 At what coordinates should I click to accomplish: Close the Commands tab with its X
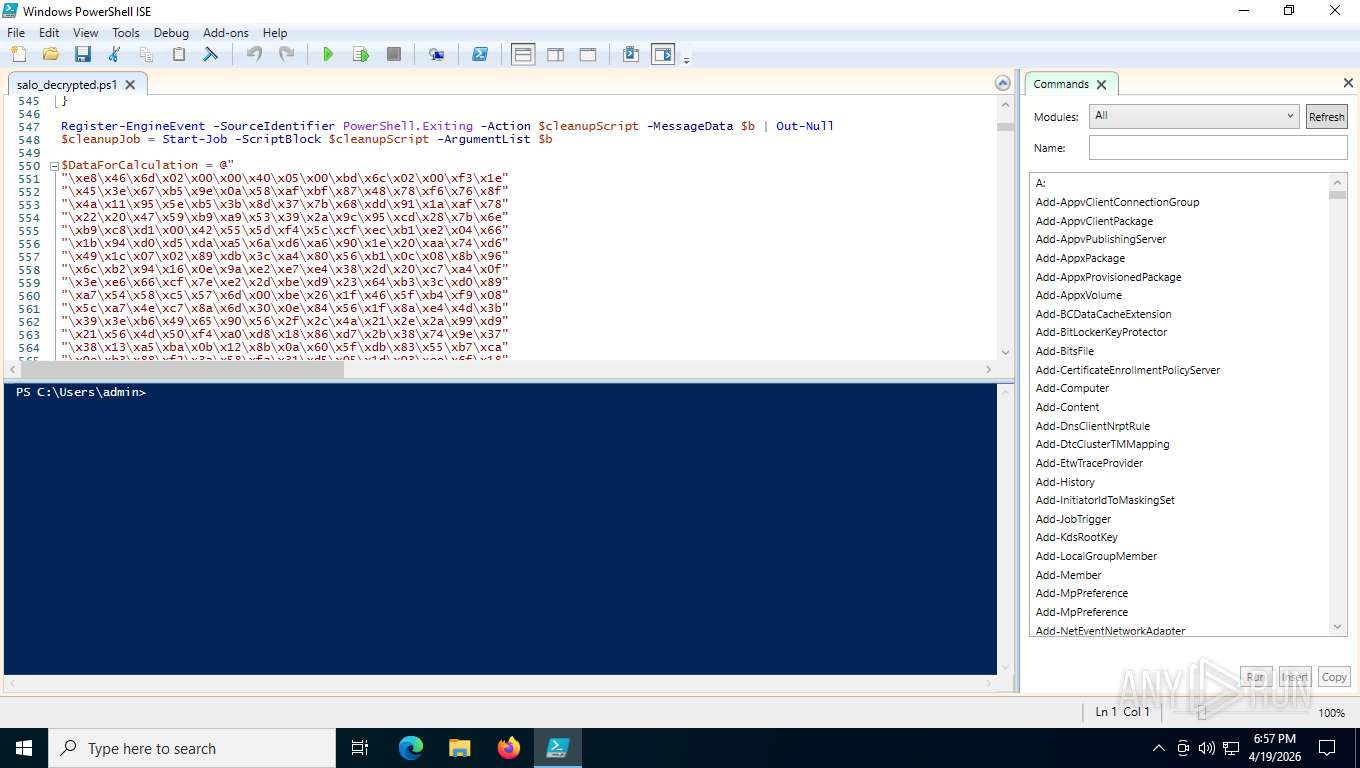(1101, 85)
